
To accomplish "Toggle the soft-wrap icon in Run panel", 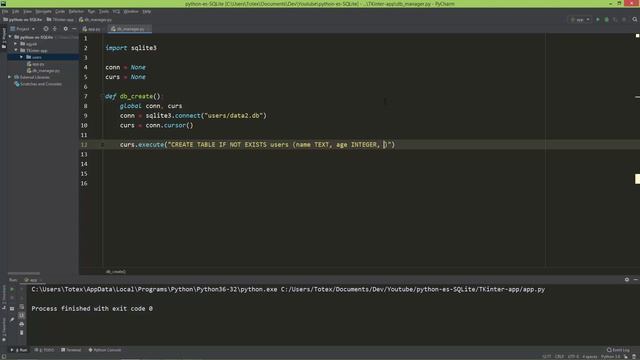I will (x=22, y=307).
